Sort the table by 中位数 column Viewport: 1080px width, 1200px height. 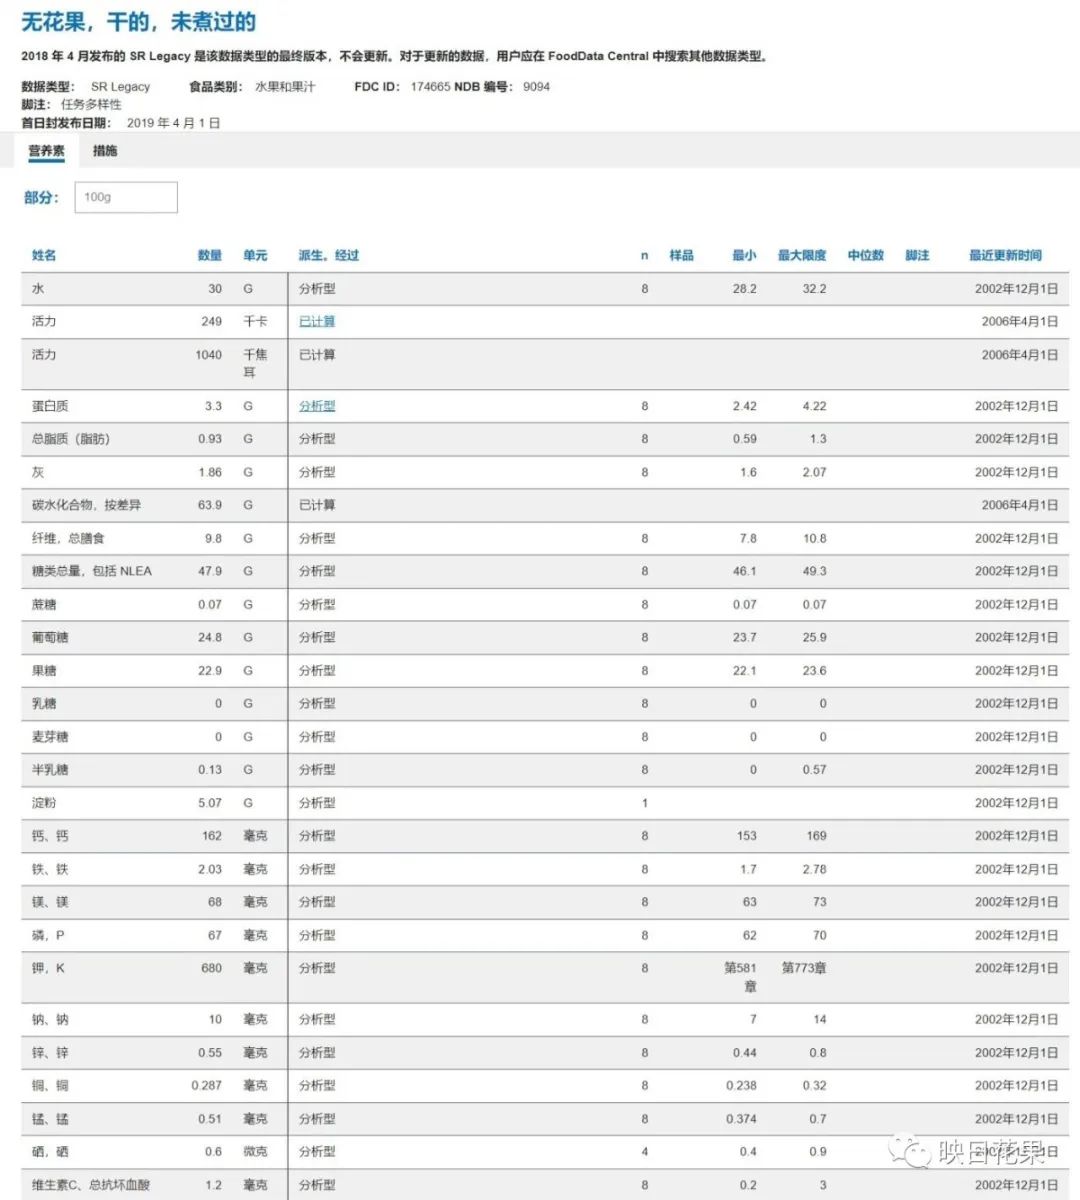(x=863, y=255)
